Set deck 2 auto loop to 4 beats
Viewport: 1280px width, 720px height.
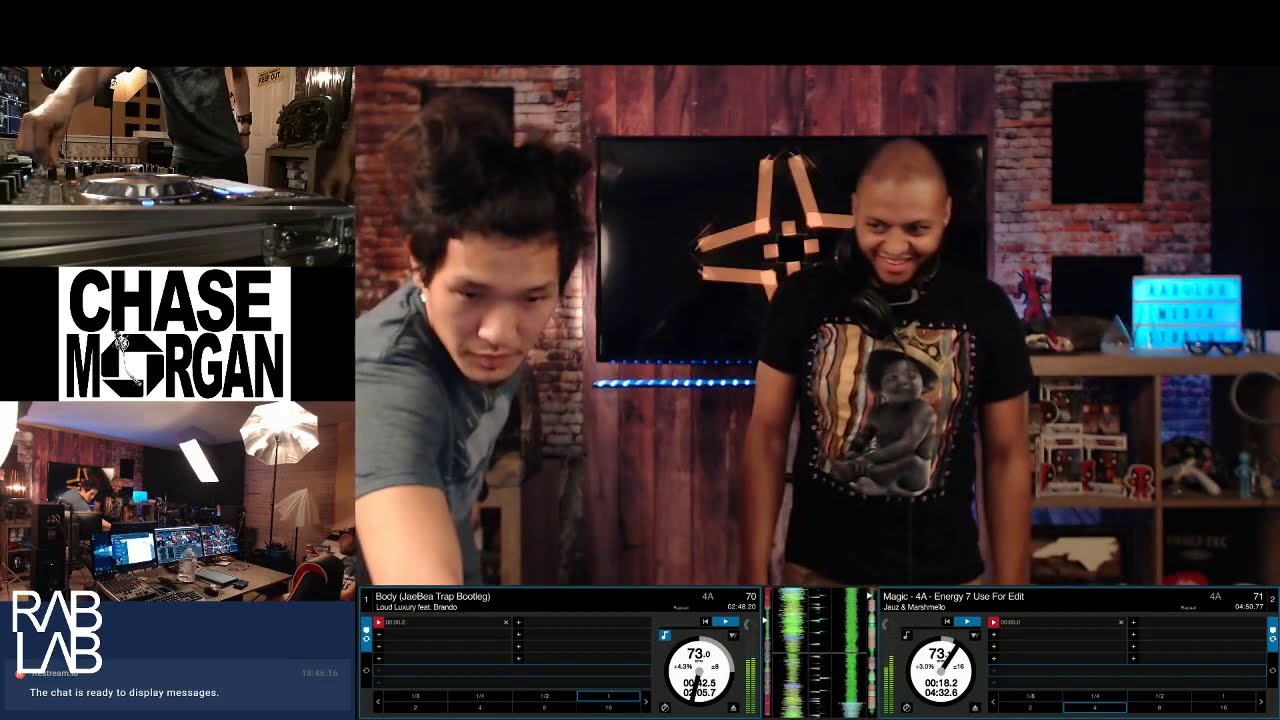(1095, 707)
